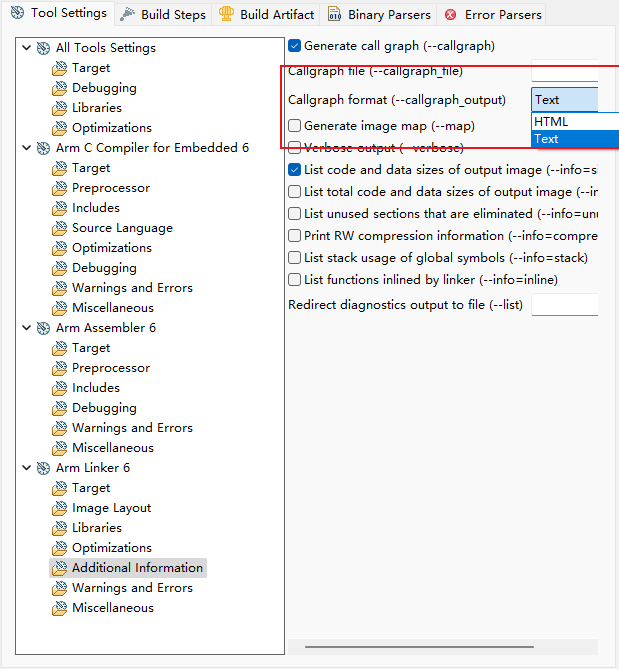Click the horizontal scrollbar below the options

[x=443, y=647]
